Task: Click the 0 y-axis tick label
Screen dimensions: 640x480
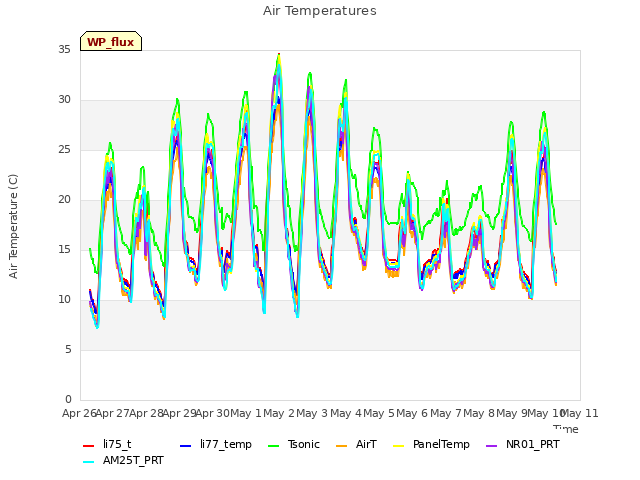Action: pos(68,400)
